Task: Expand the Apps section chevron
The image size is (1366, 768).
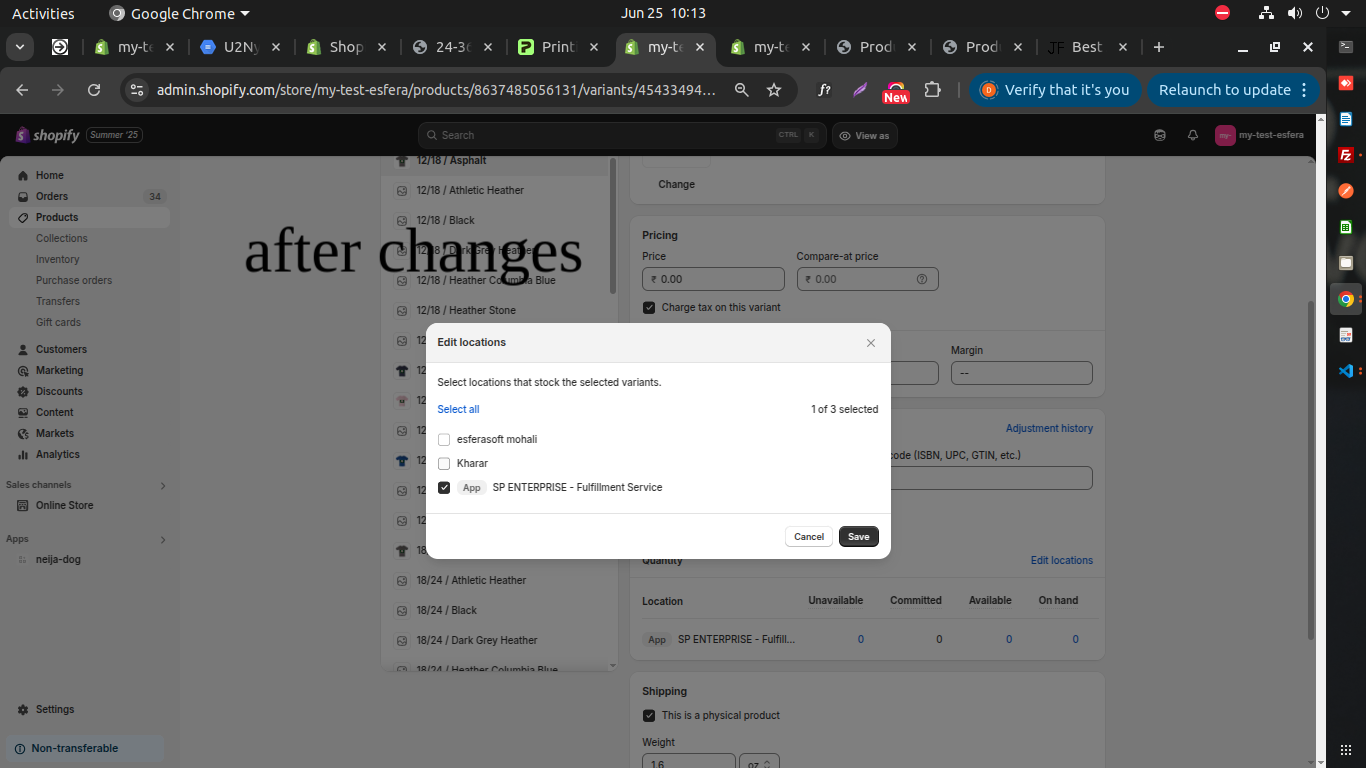Action: (163, 540)
